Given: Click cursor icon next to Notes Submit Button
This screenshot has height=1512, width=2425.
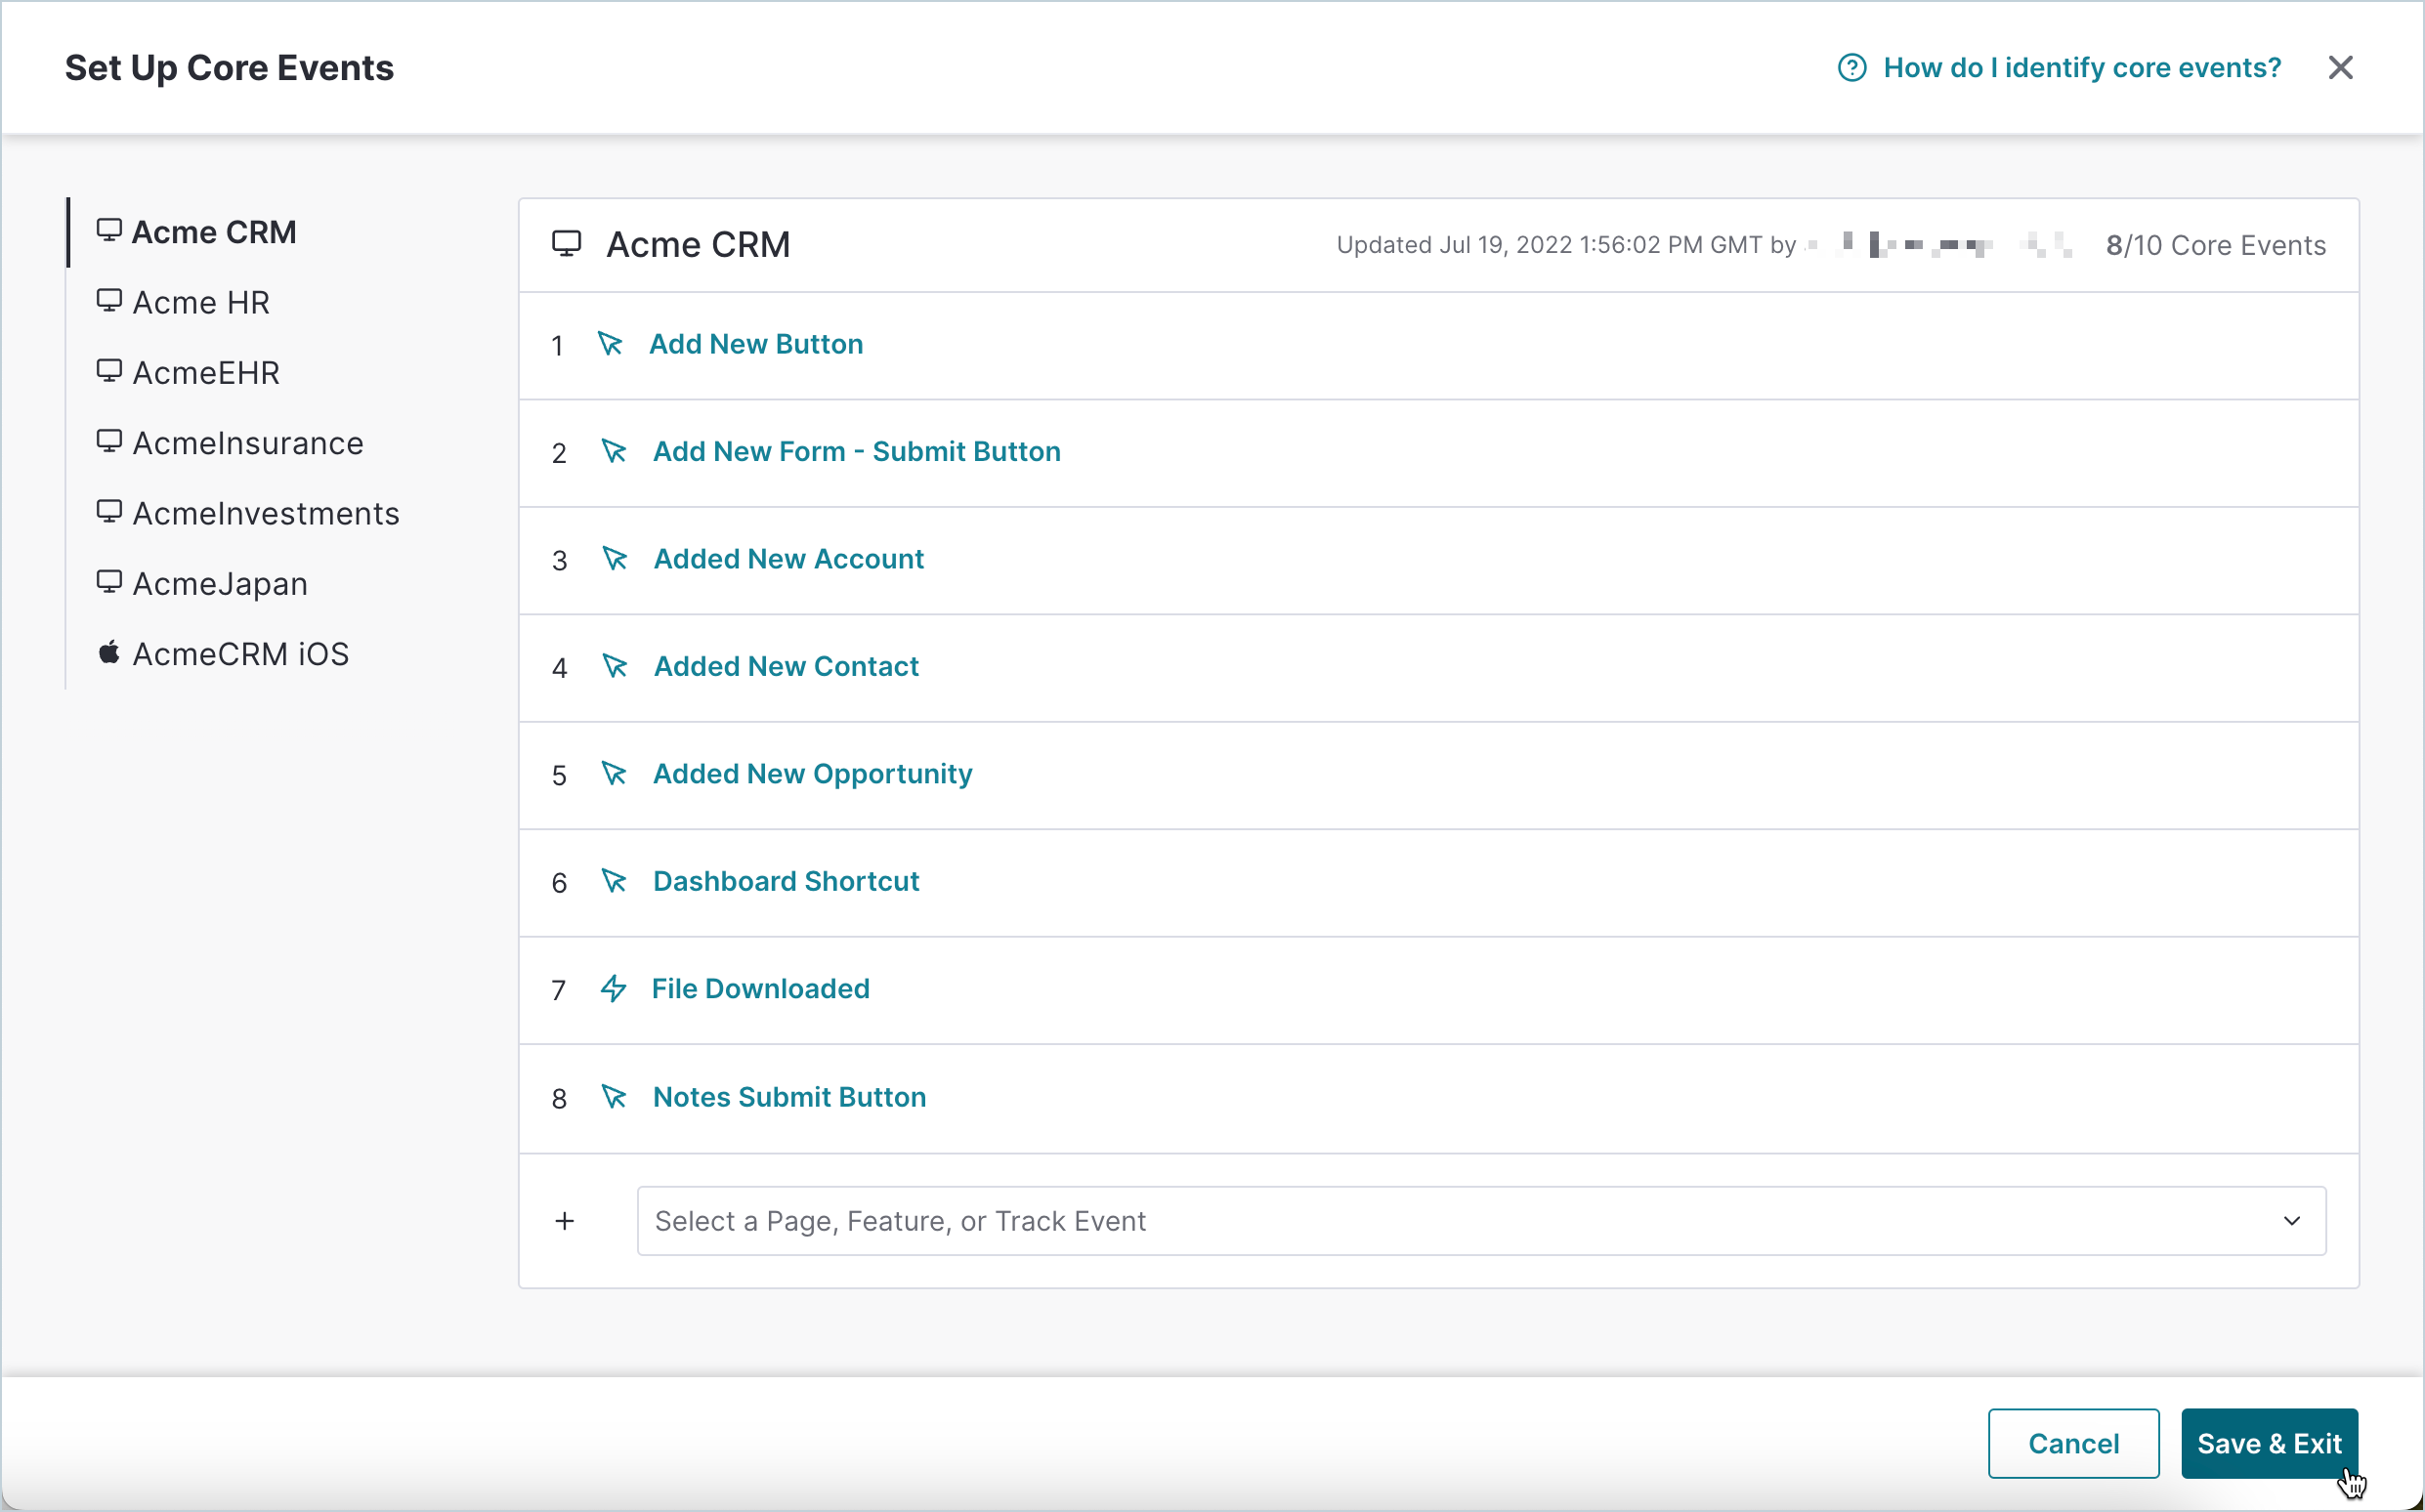Looking at the screenshot, I should (614, 1097).
